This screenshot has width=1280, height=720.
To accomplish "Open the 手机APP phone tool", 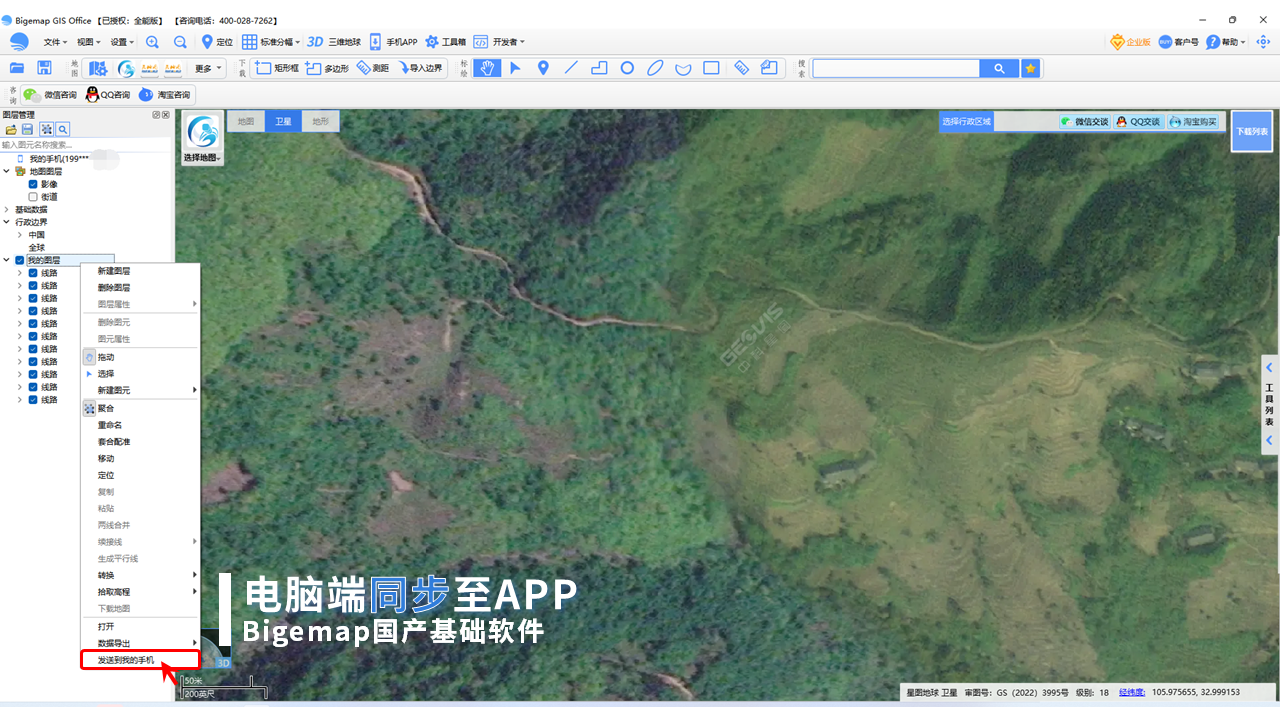I will pos(393,42).
